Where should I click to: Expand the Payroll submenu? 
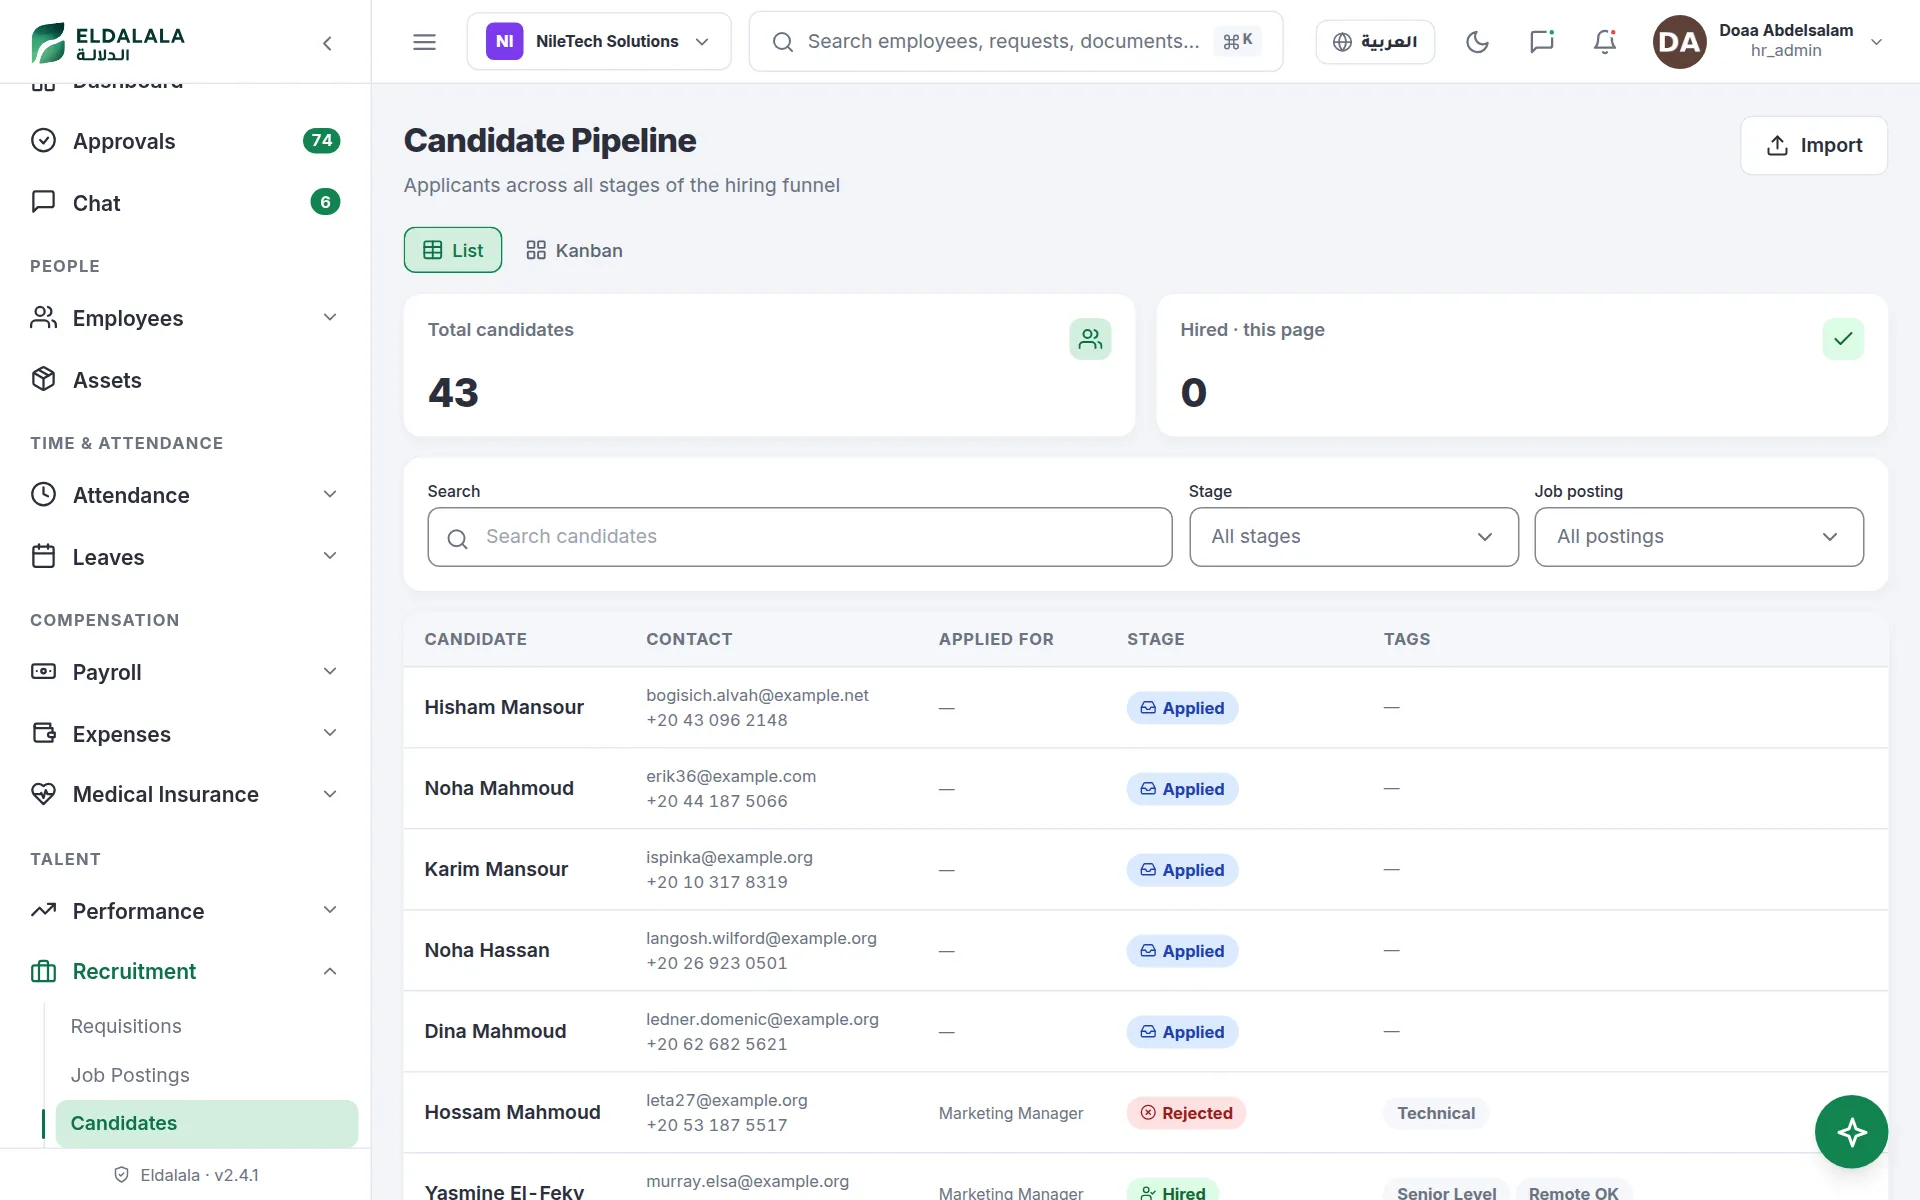330,671
